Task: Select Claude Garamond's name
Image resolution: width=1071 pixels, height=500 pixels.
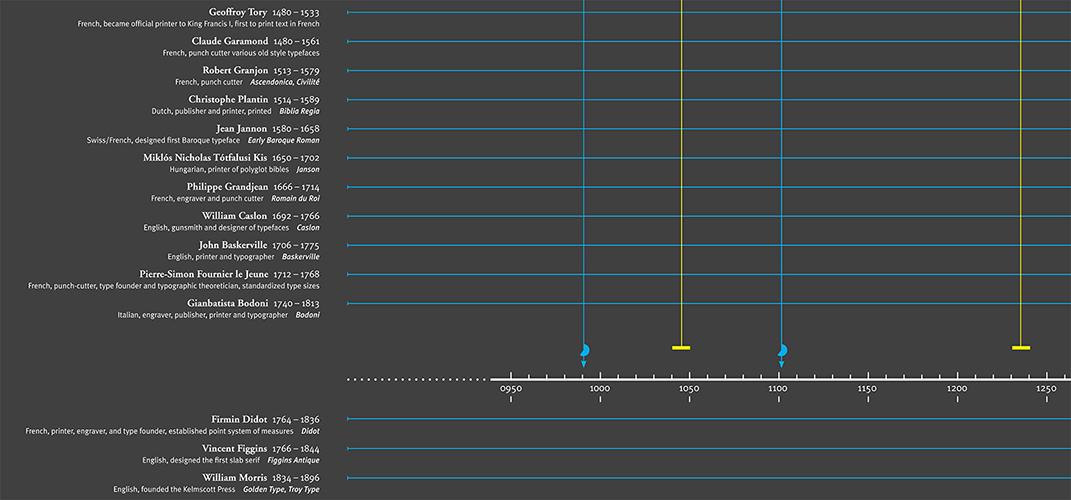Action: point(230,41)
